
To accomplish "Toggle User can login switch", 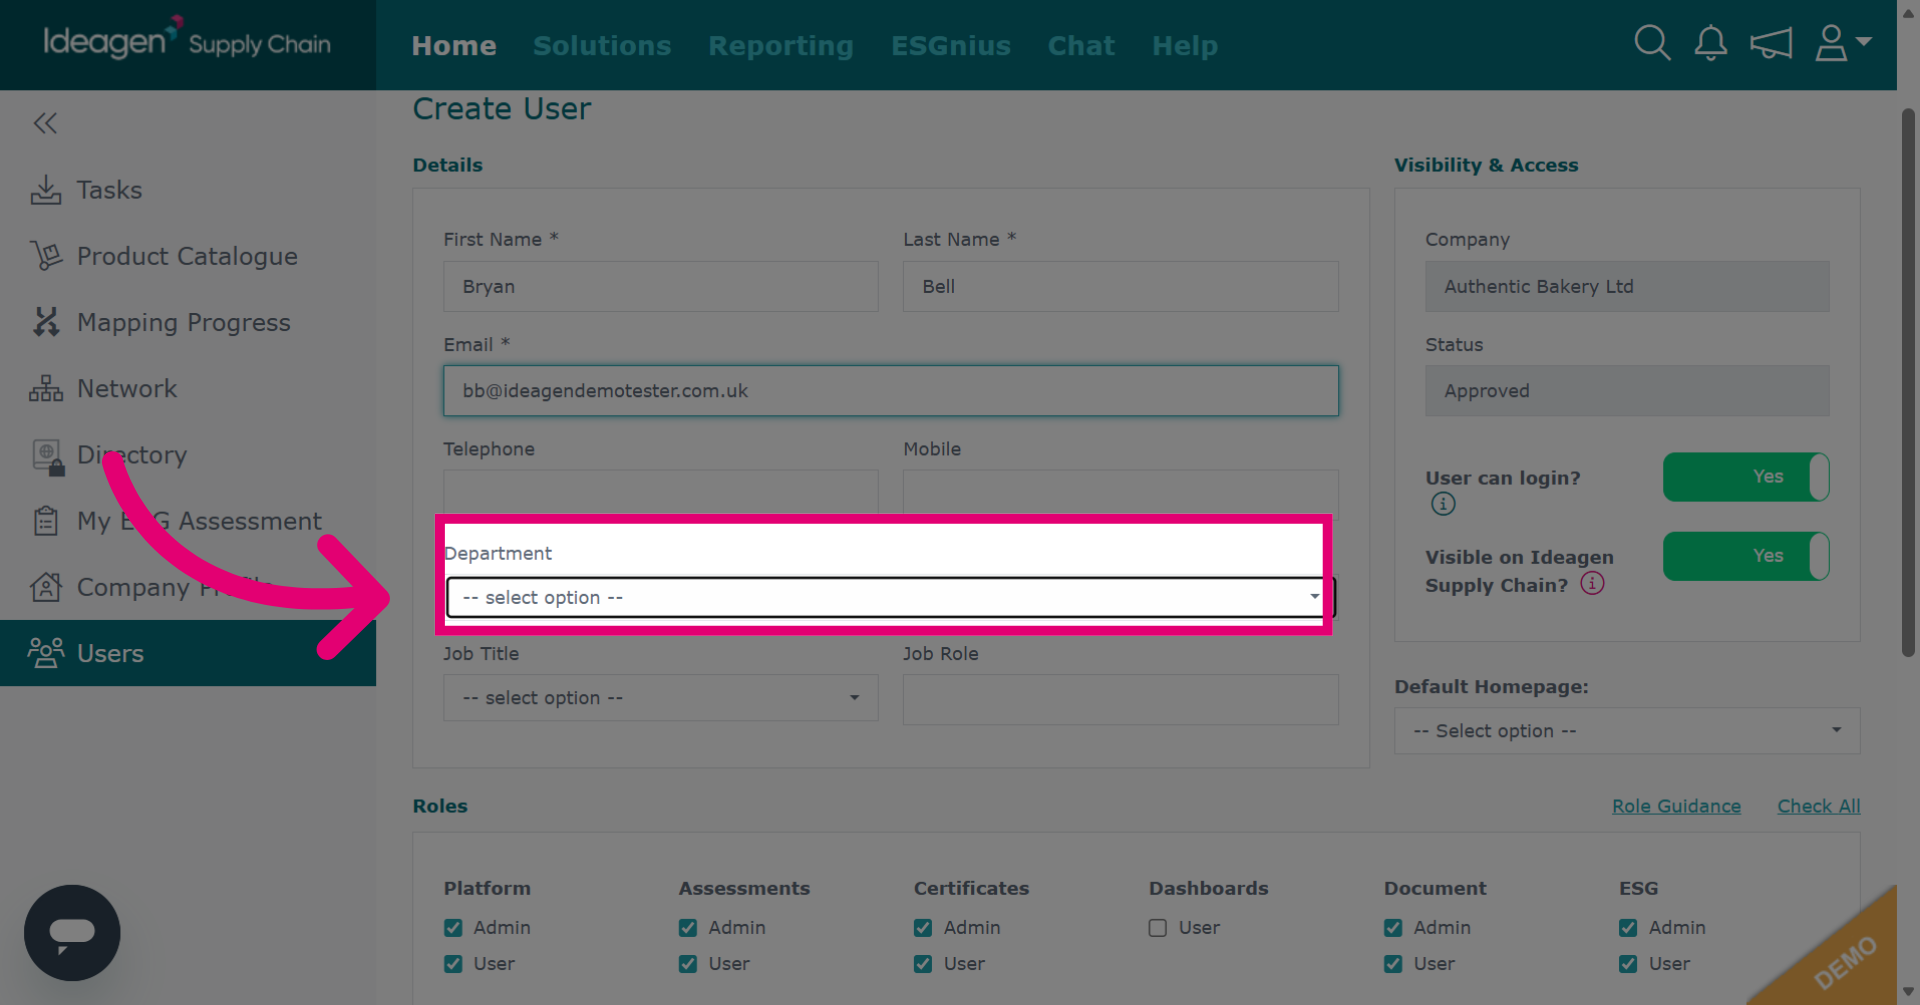I will (x=1746, y=477).
